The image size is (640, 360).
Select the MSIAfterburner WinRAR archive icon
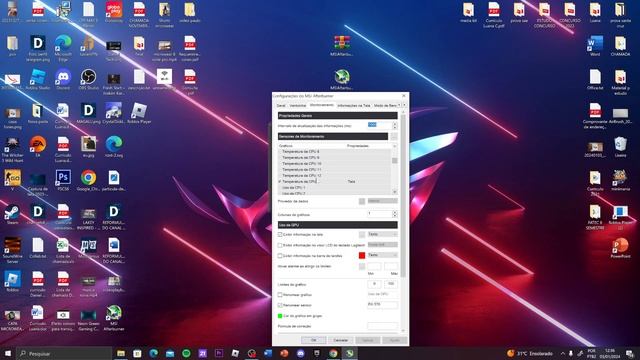[x=342, y=46]
